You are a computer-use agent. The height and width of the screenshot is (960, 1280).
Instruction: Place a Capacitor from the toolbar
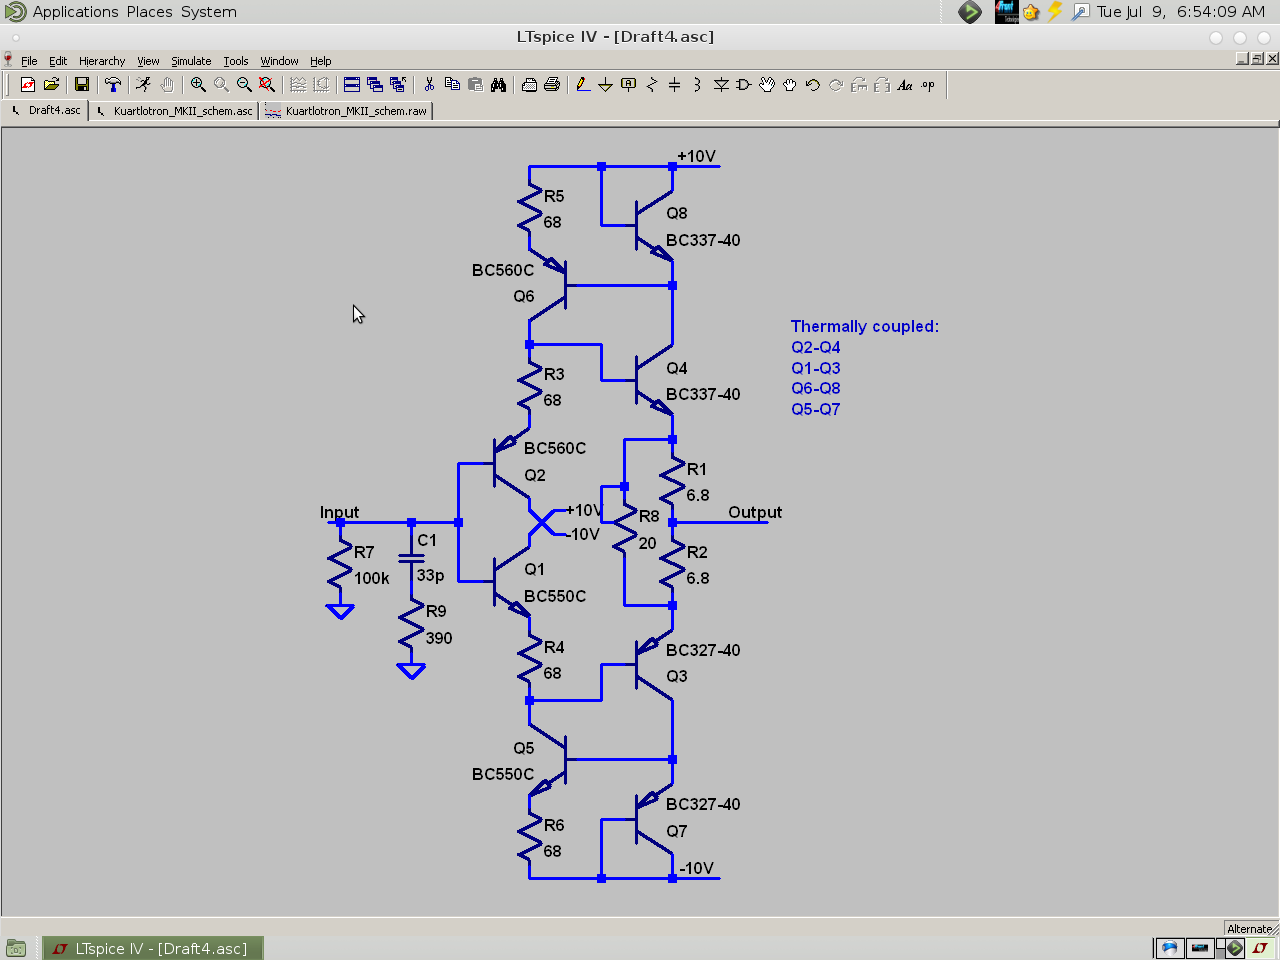(674, 85)
